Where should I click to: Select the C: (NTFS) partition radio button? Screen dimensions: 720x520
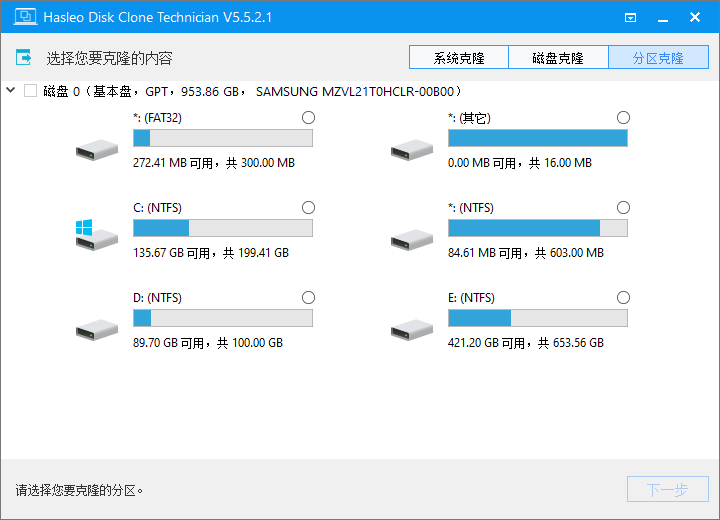point(308,207)
